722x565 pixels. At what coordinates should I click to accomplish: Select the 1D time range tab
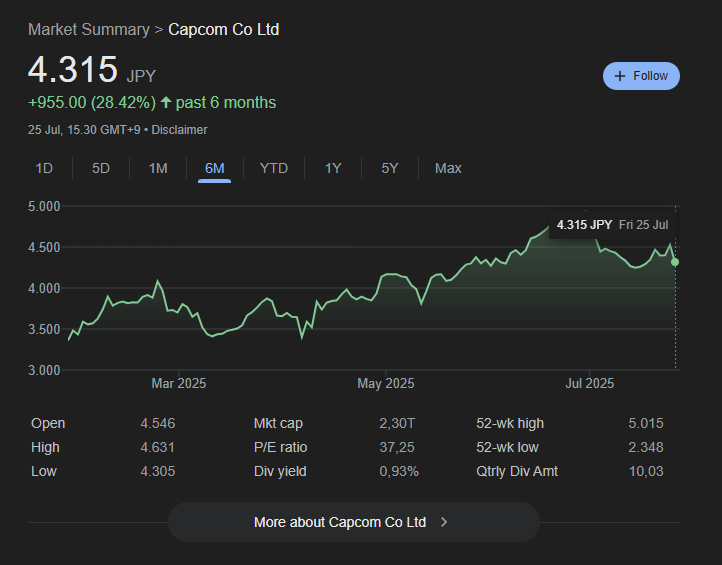pyautogui.click(x=44, y=168)
